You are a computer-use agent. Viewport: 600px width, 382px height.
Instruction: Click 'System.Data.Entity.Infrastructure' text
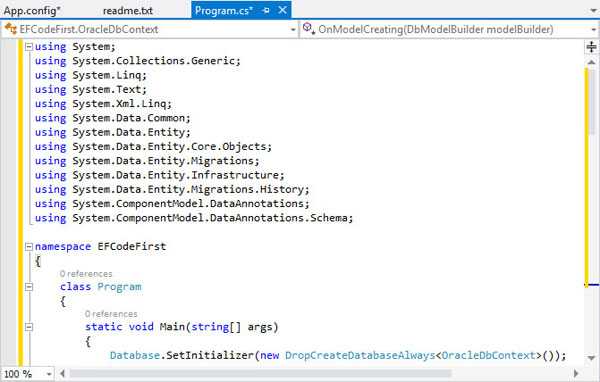coord(176,175)
